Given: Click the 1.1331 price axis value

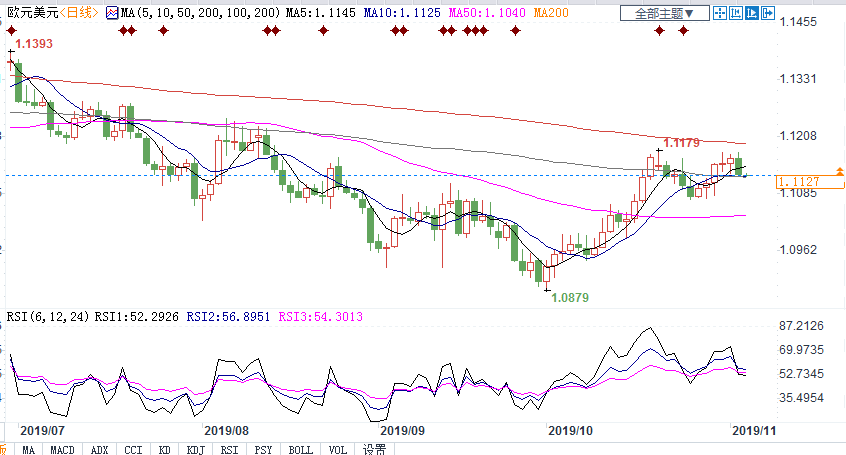Looking at the screenshot, I should pos(799,79).
